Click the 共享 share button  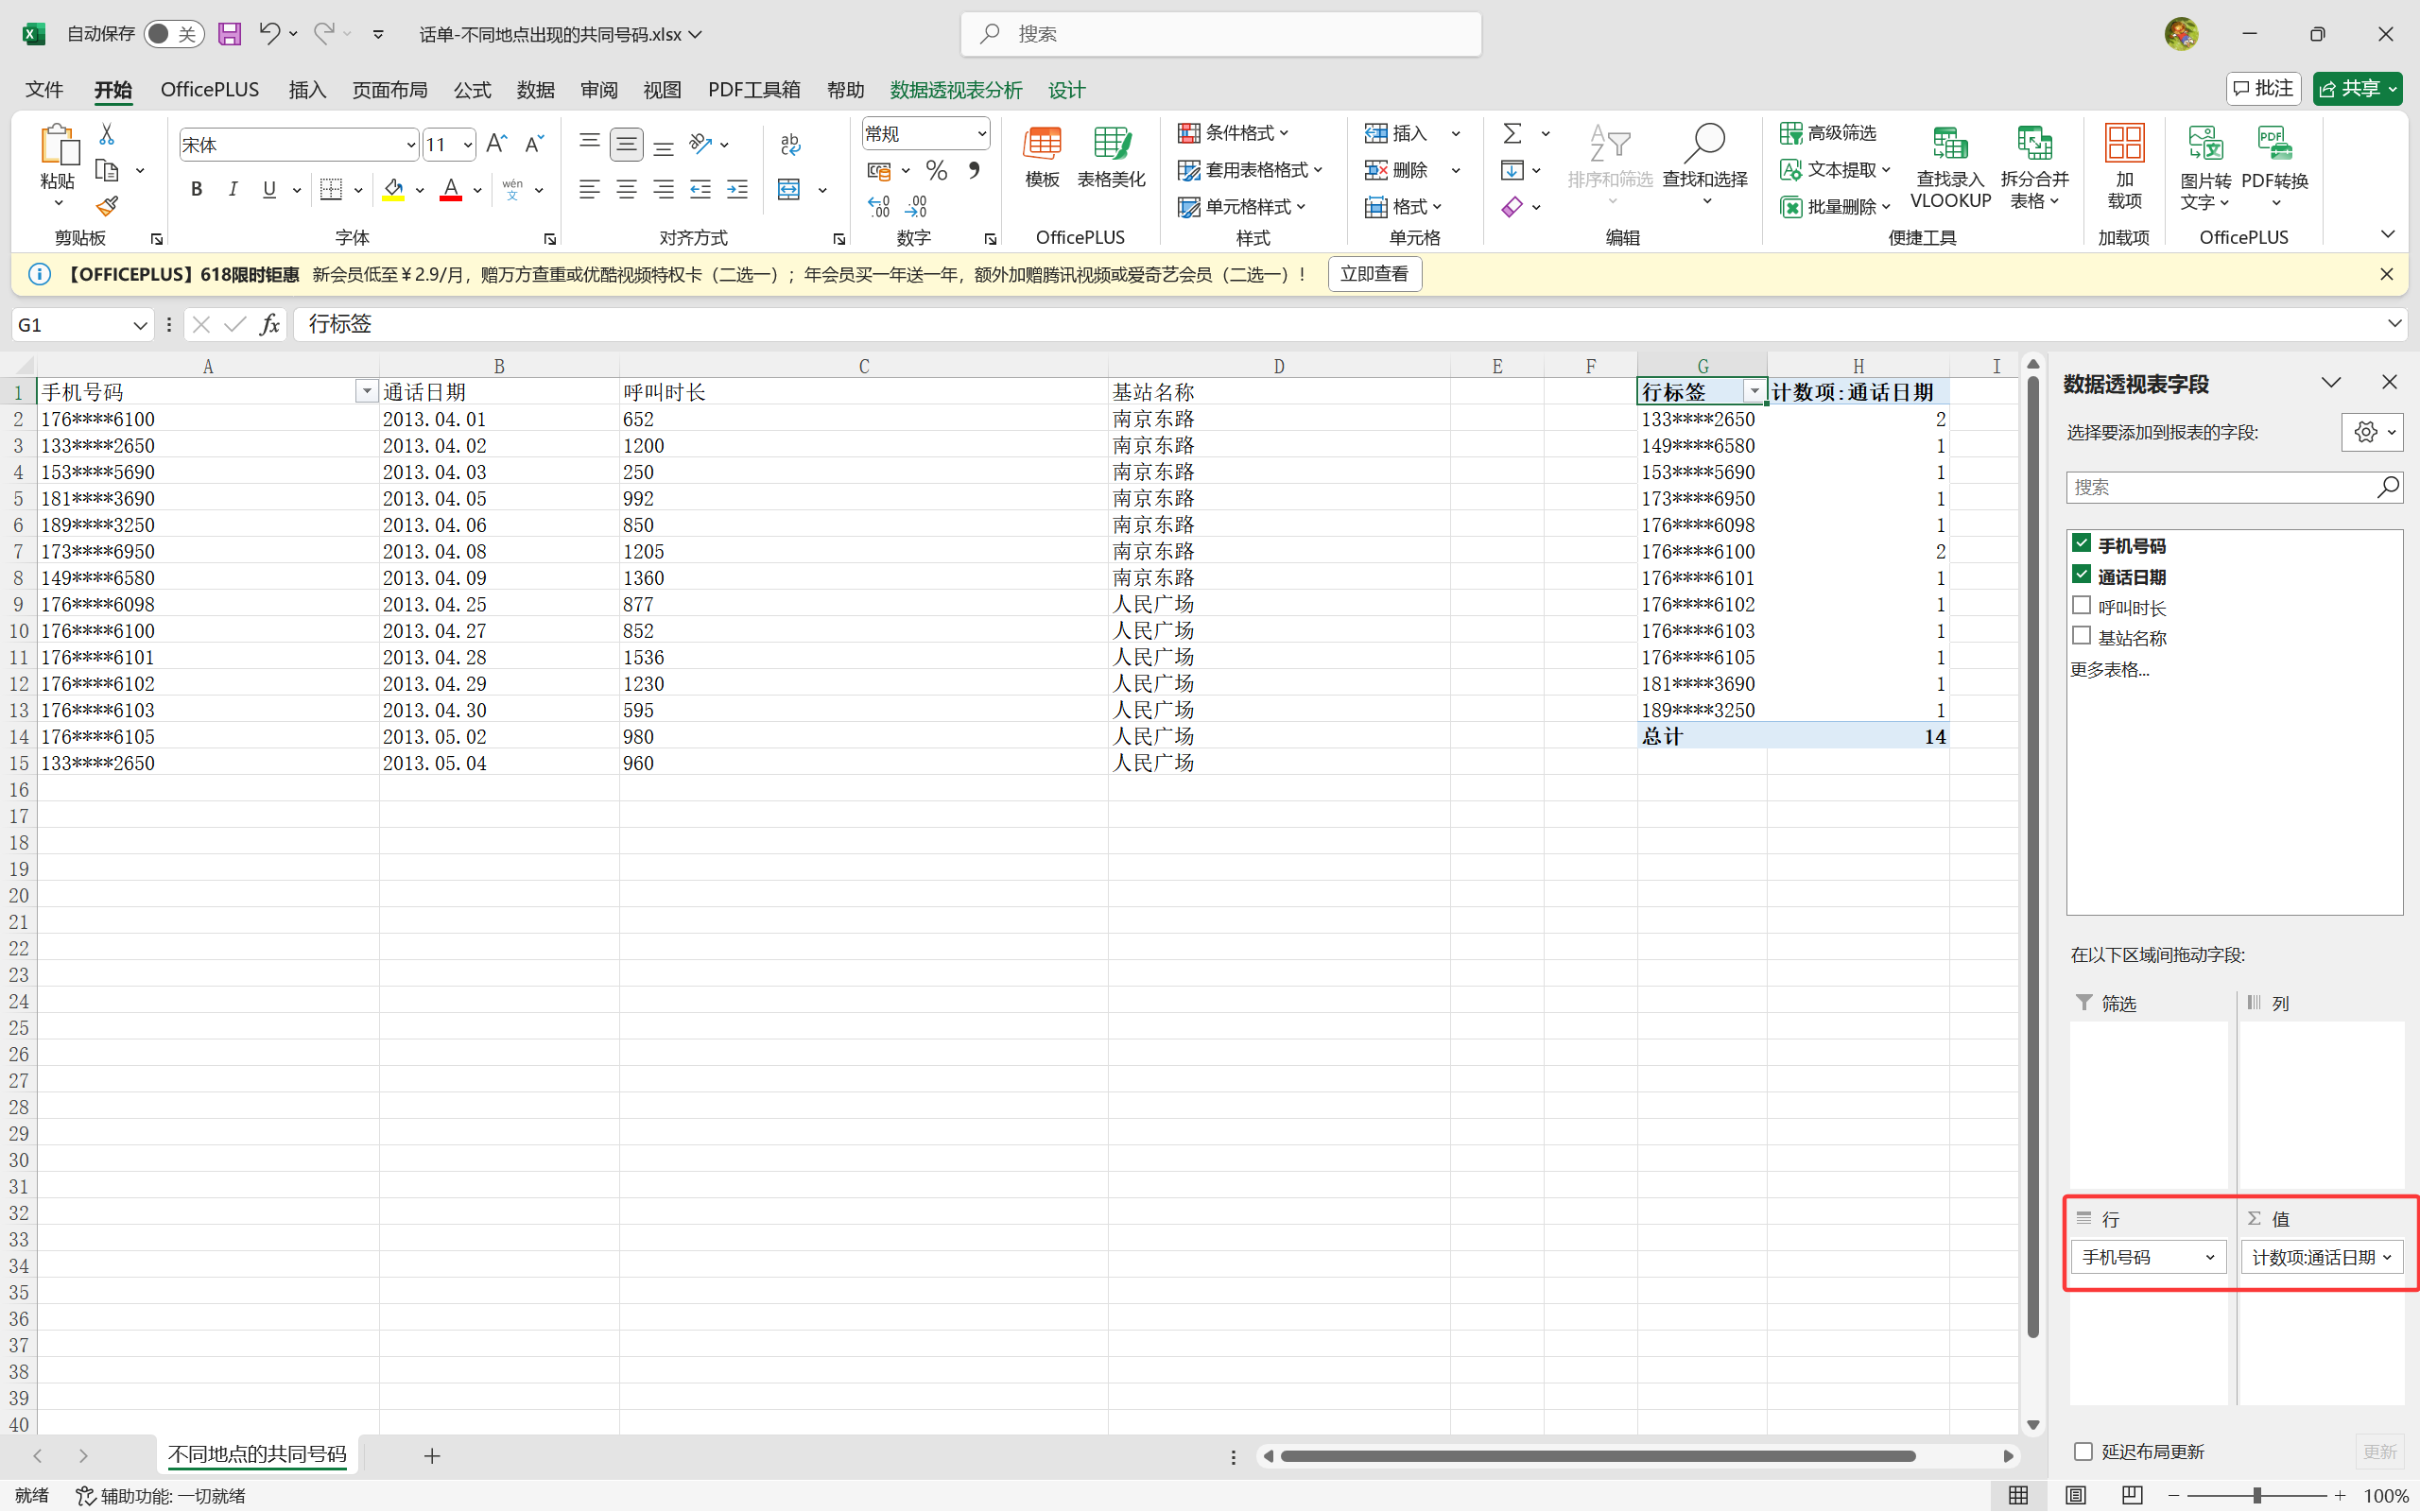click(2353, 89)
